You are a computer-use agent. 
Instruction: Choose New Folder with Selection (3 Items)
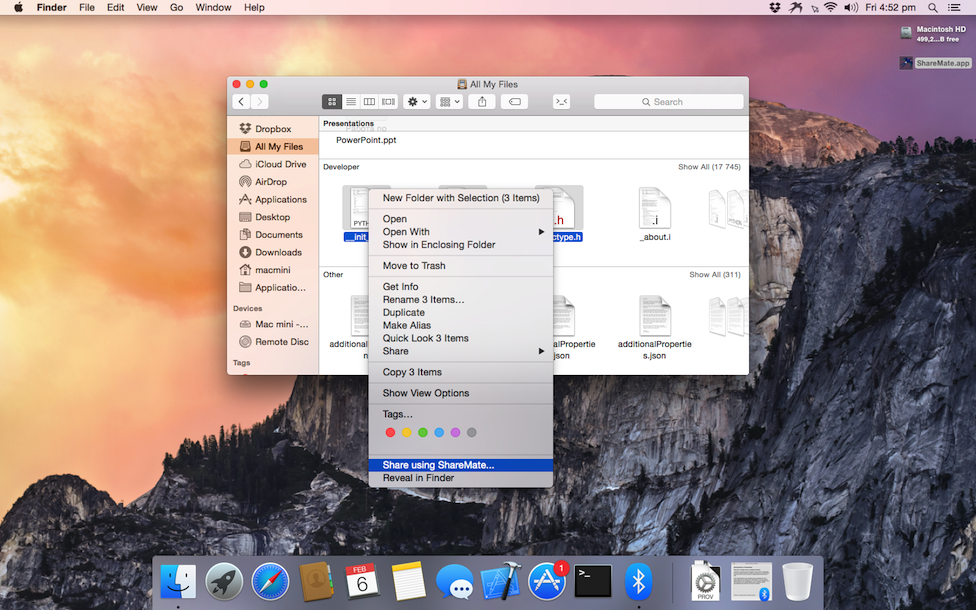pyautogui.click(x=461, y=198)
